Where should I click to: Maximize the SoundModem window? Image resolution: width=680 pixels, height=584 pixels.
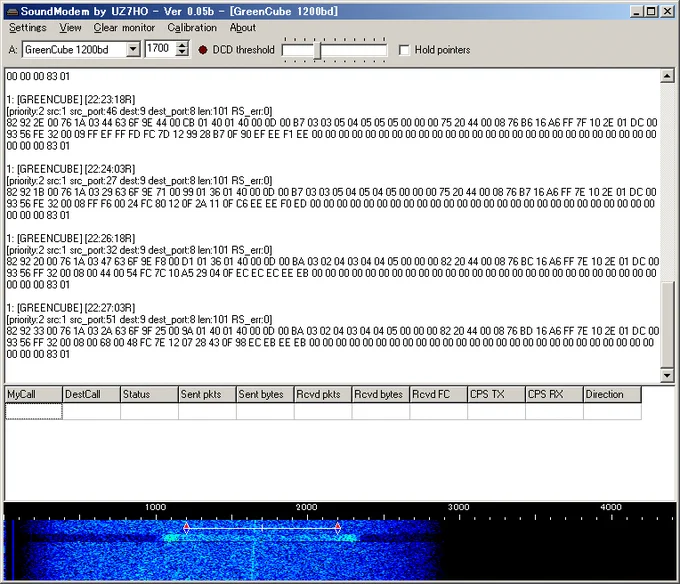651,11
